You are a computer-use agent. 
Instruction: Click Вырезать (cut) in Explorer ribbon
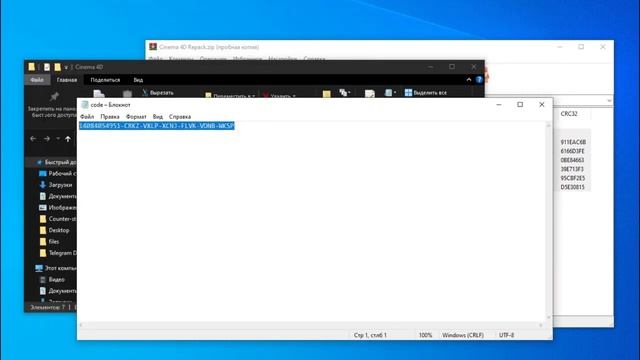click(158, 93)
